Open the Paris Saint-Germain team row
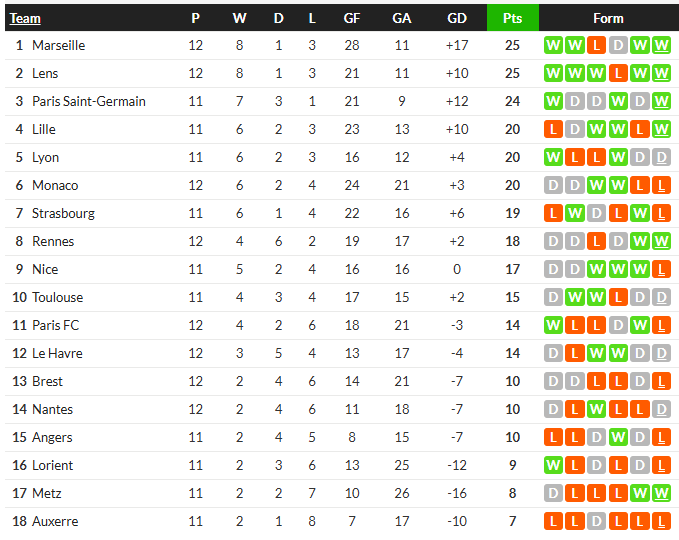The width and height of the screenshot is (679, 540). 340,101
